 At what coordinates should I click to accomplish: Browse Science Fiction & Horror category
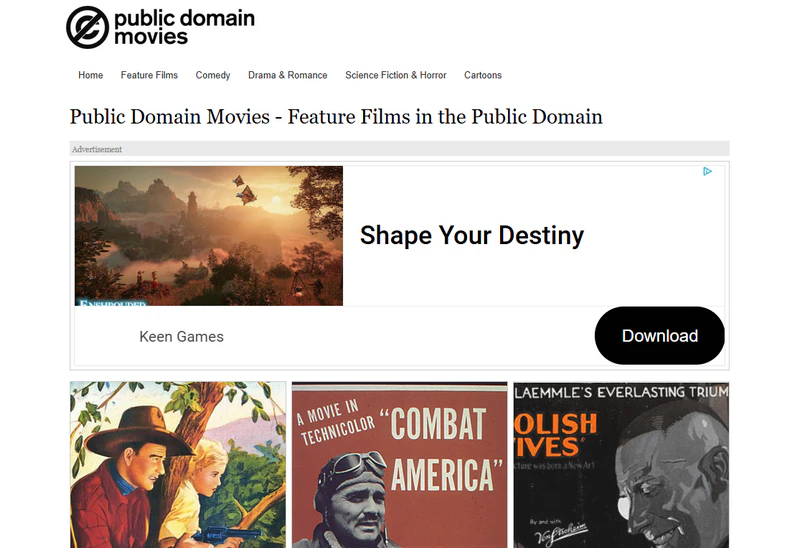pos(395,75)
